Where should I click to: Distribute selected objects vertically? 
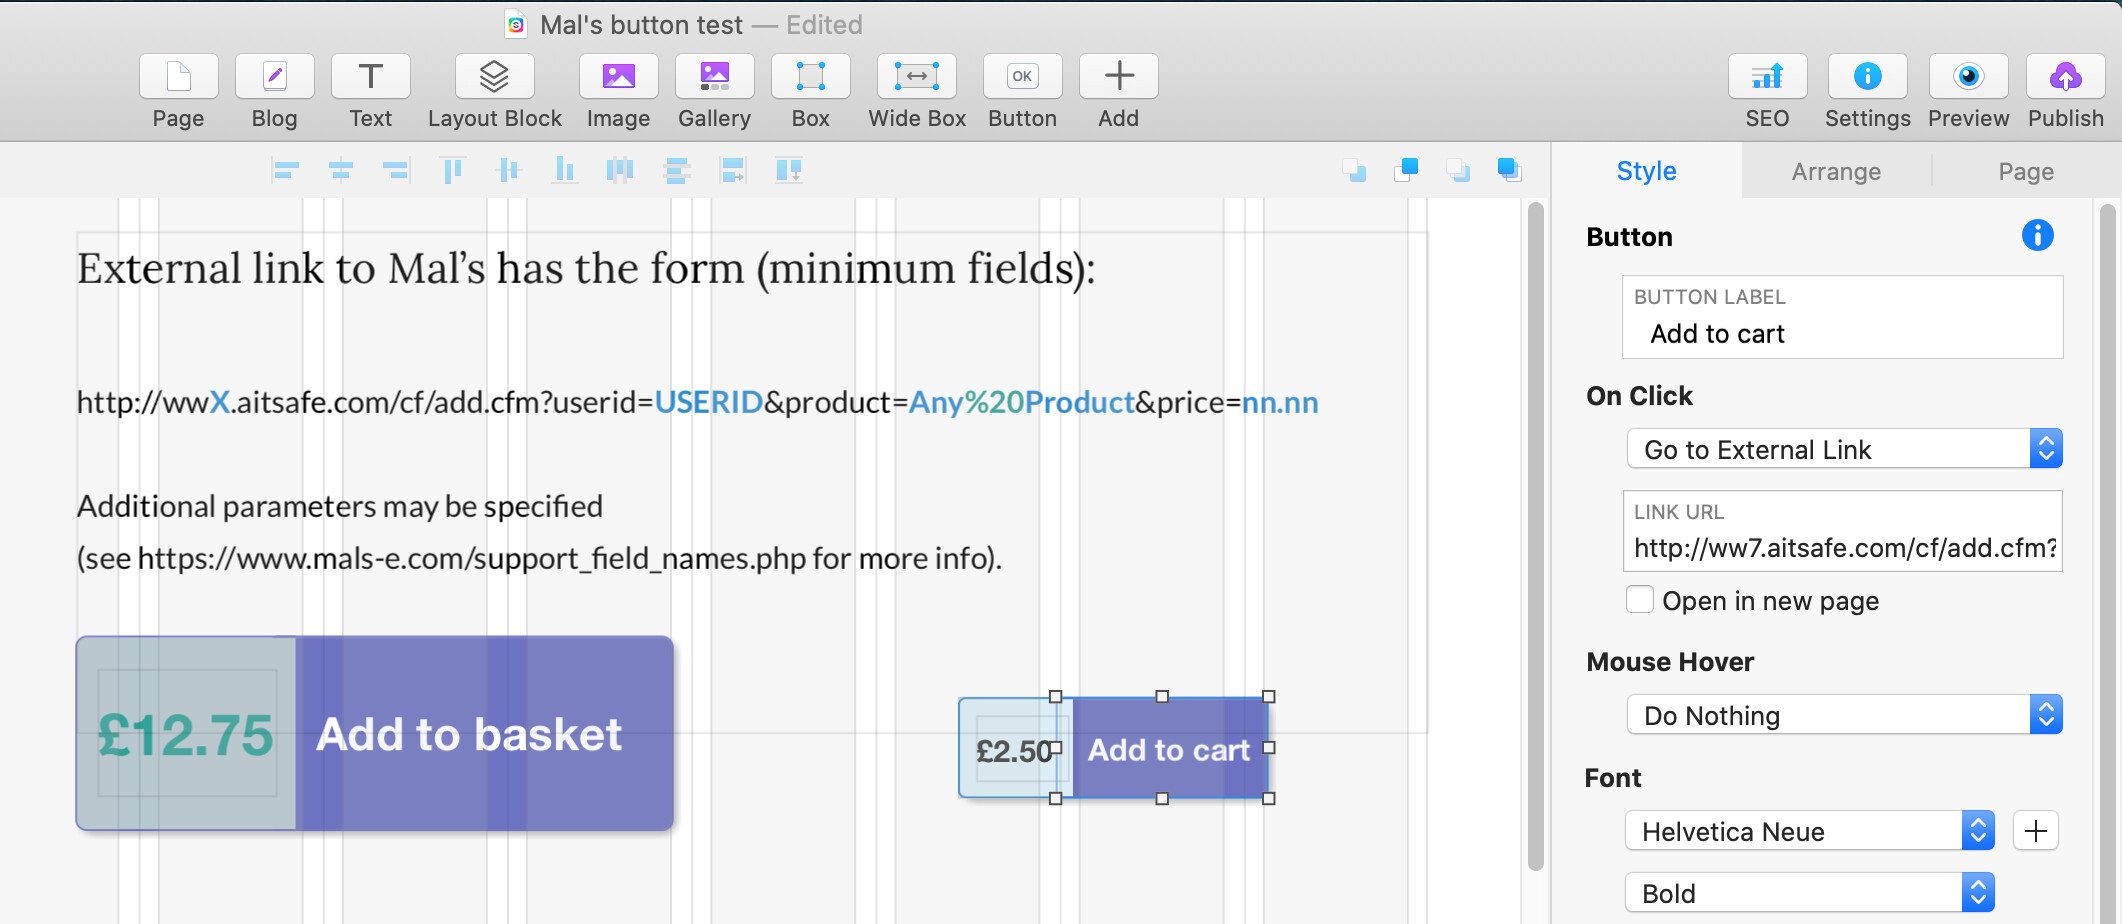677,171
